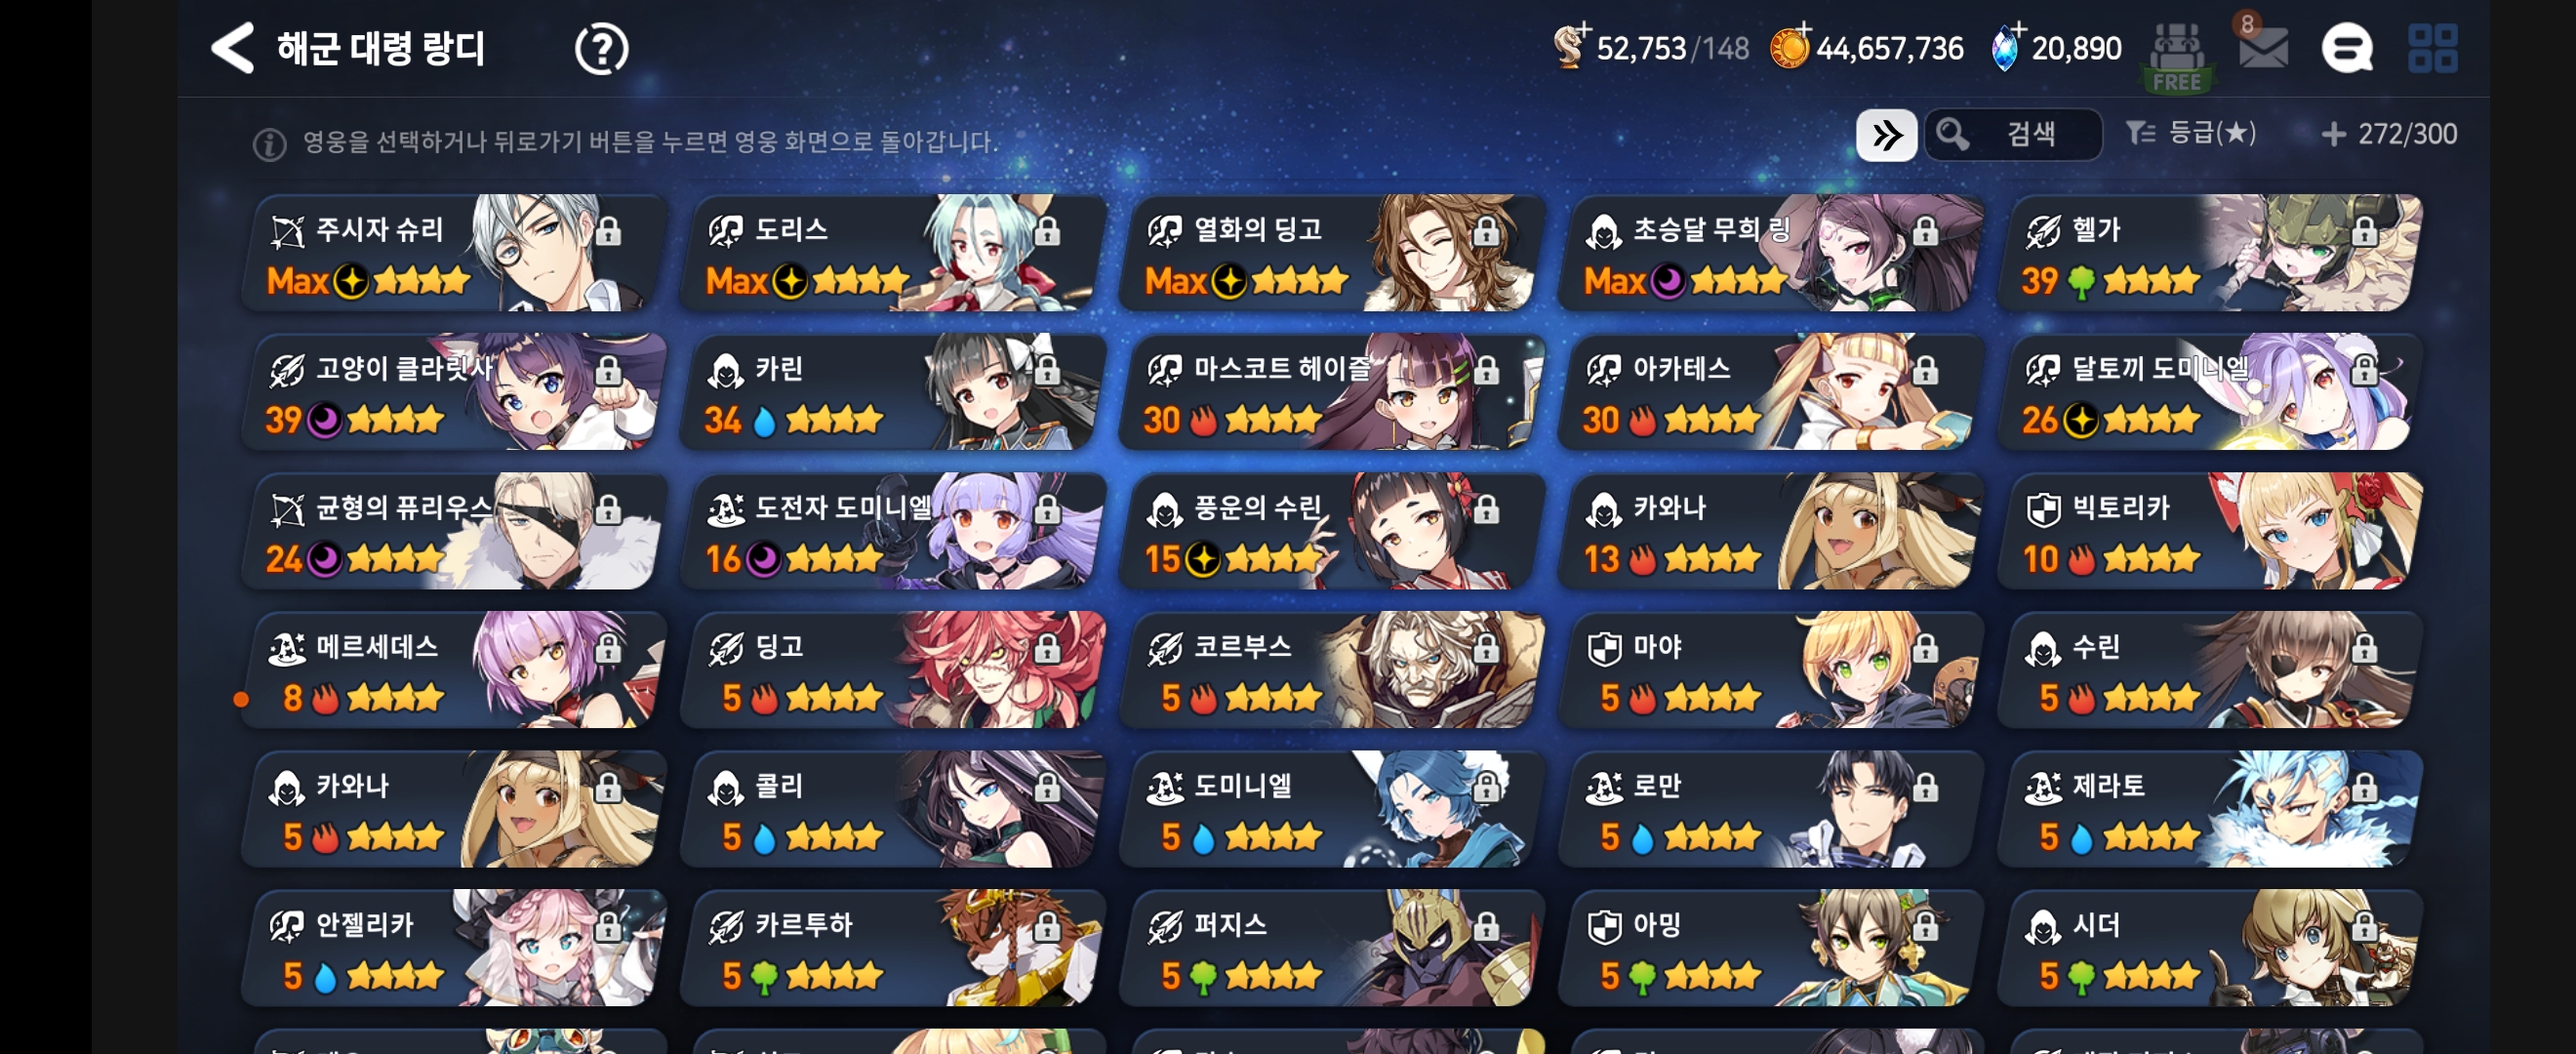Screen dimensions: 2576x1054
Task: Open the four-square grid menu icon
Action: pos(2432,48)
